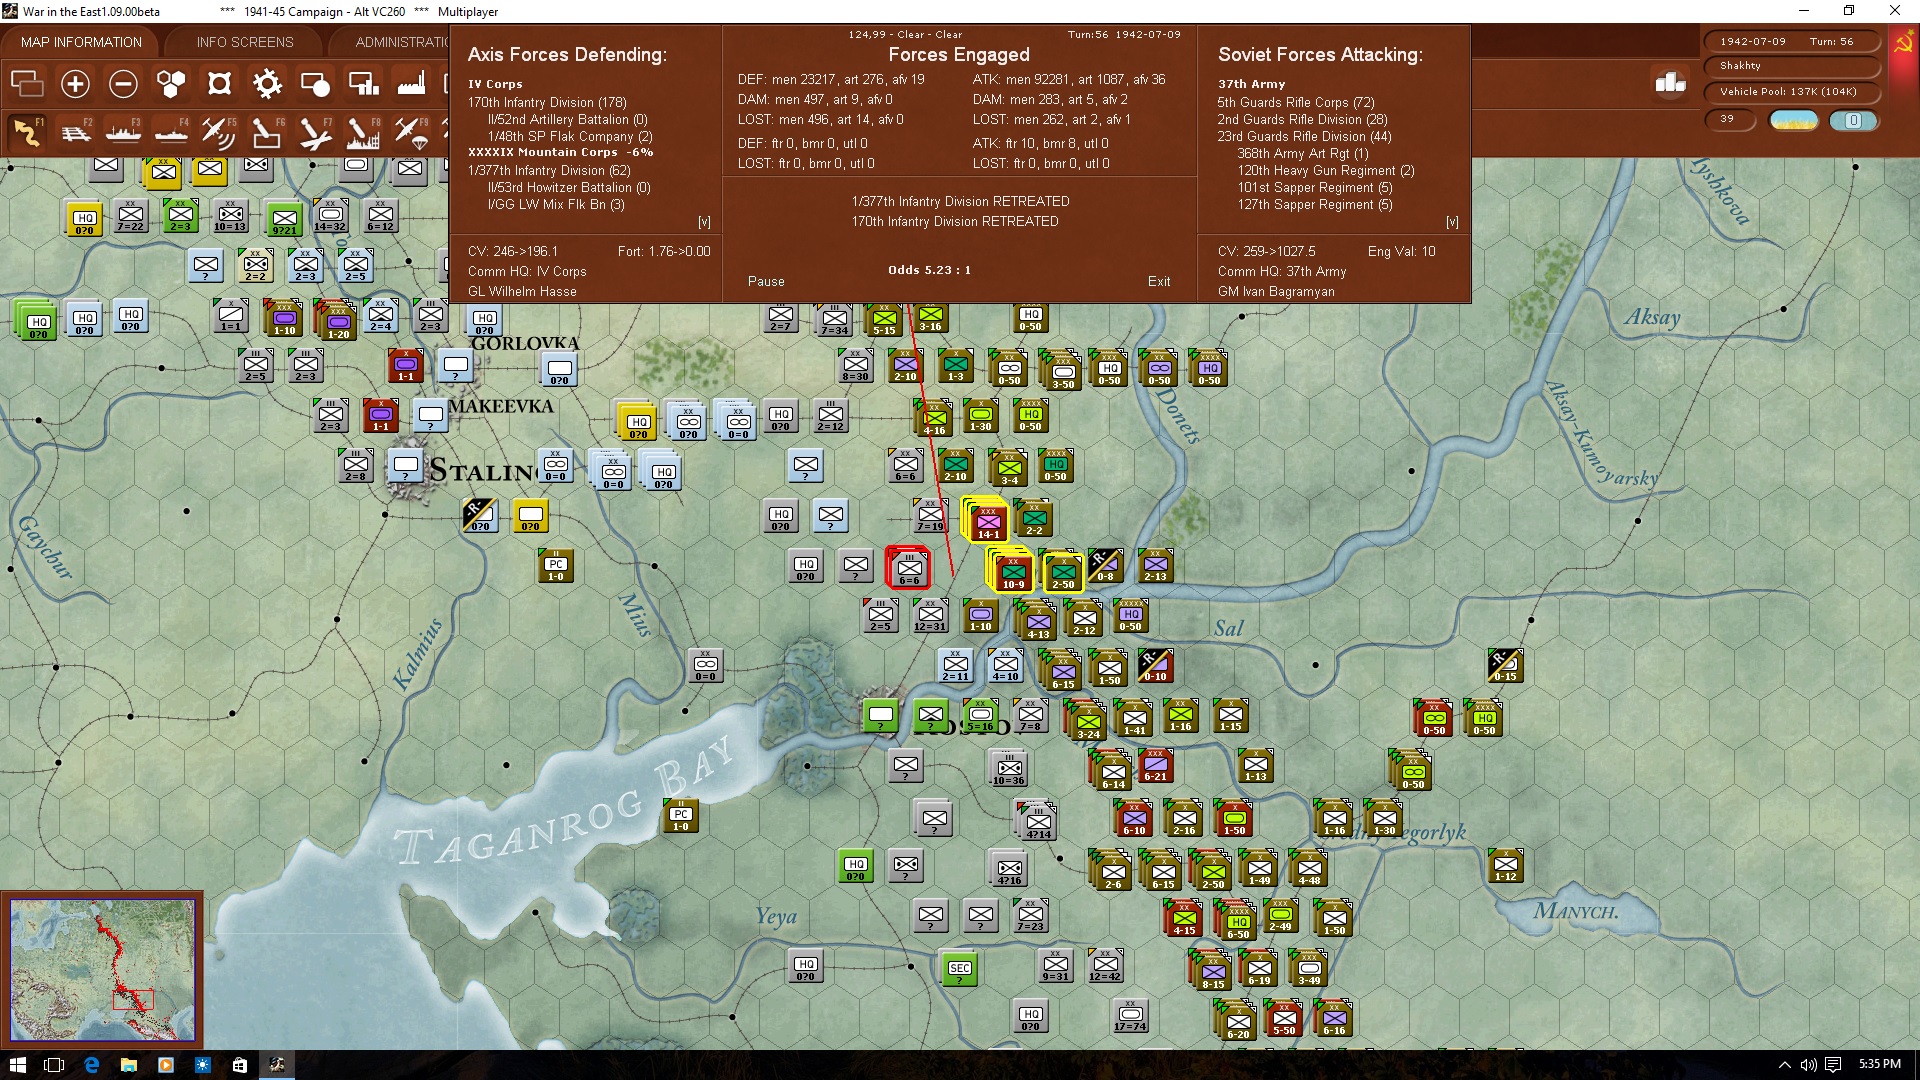Click 120th Heavy Gun Regiment entry
This screenshot has height=1080, width=1920.
coord(1326,170)
